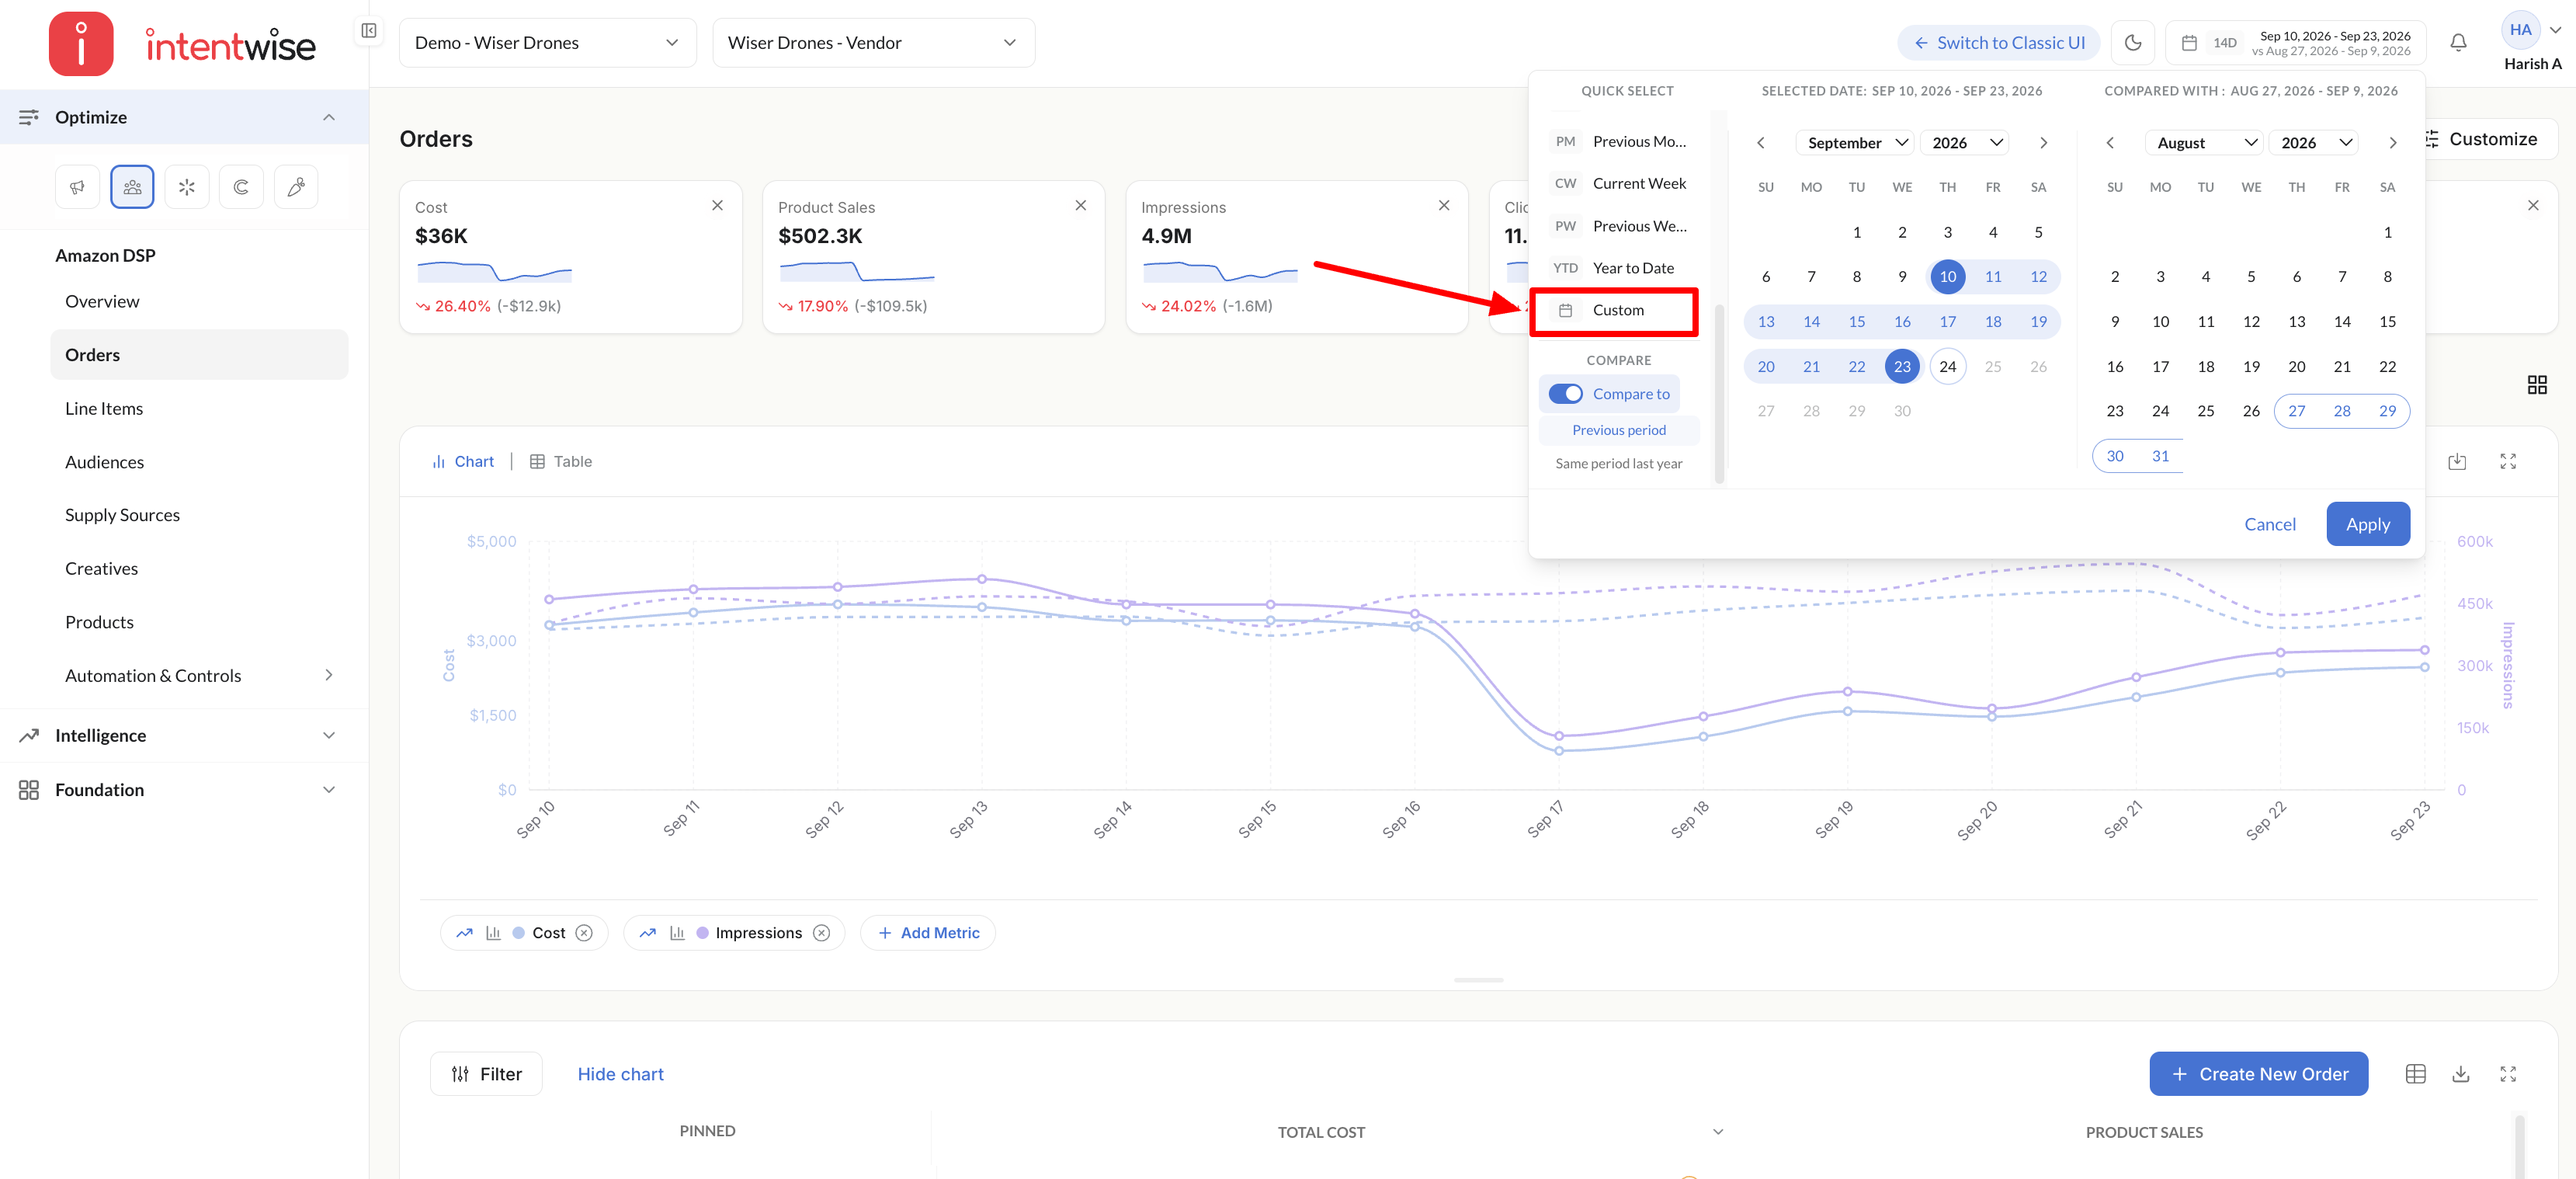Toggle dark mode moon icon
Screen dimensions: 2576x1179
(2132, 43)
